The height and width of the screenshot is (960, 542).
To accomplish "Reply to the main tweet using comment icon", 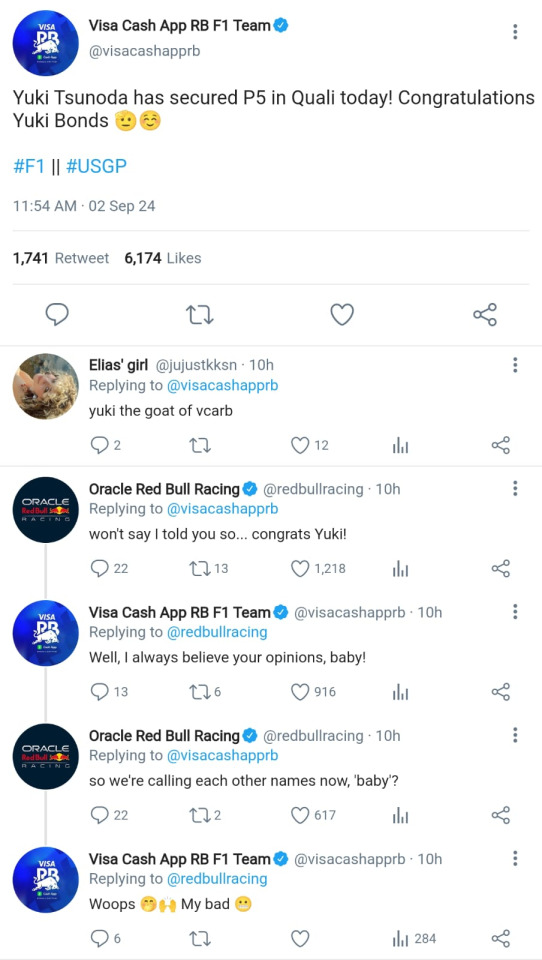I will 57,315.
